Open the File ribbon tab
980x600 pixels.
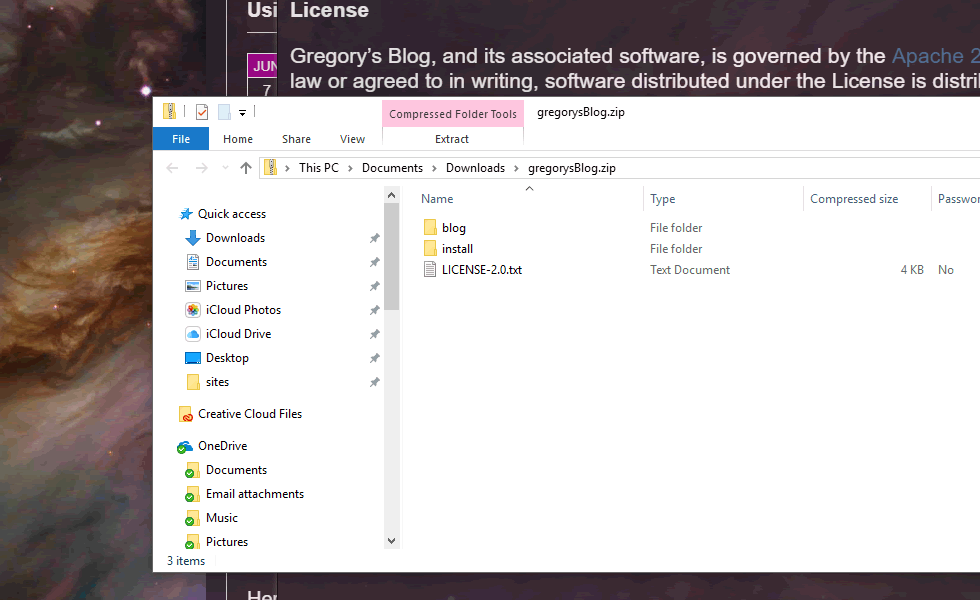(181, 139)
